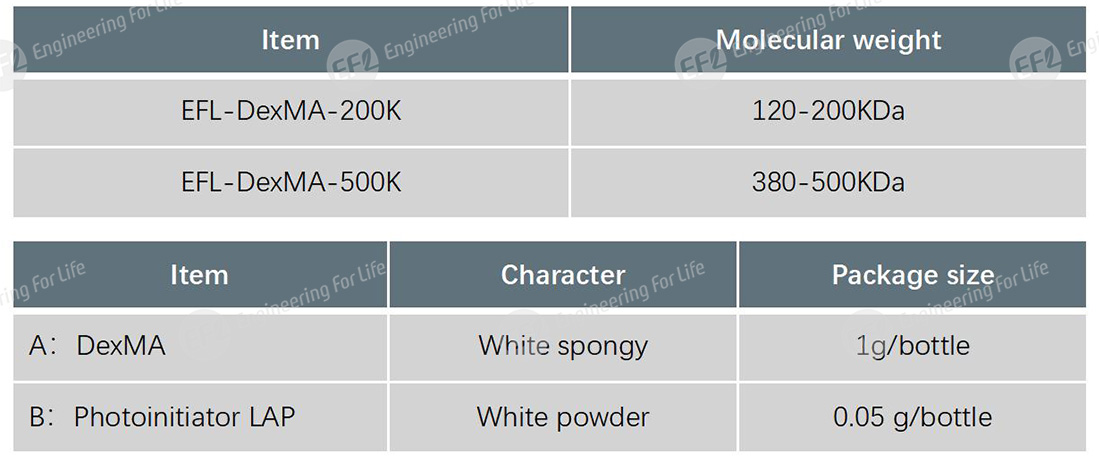The height and width of the screenshot is (466, 1099).
Task: Click the EFL-DexMA-500K row label
Action: 291,182
